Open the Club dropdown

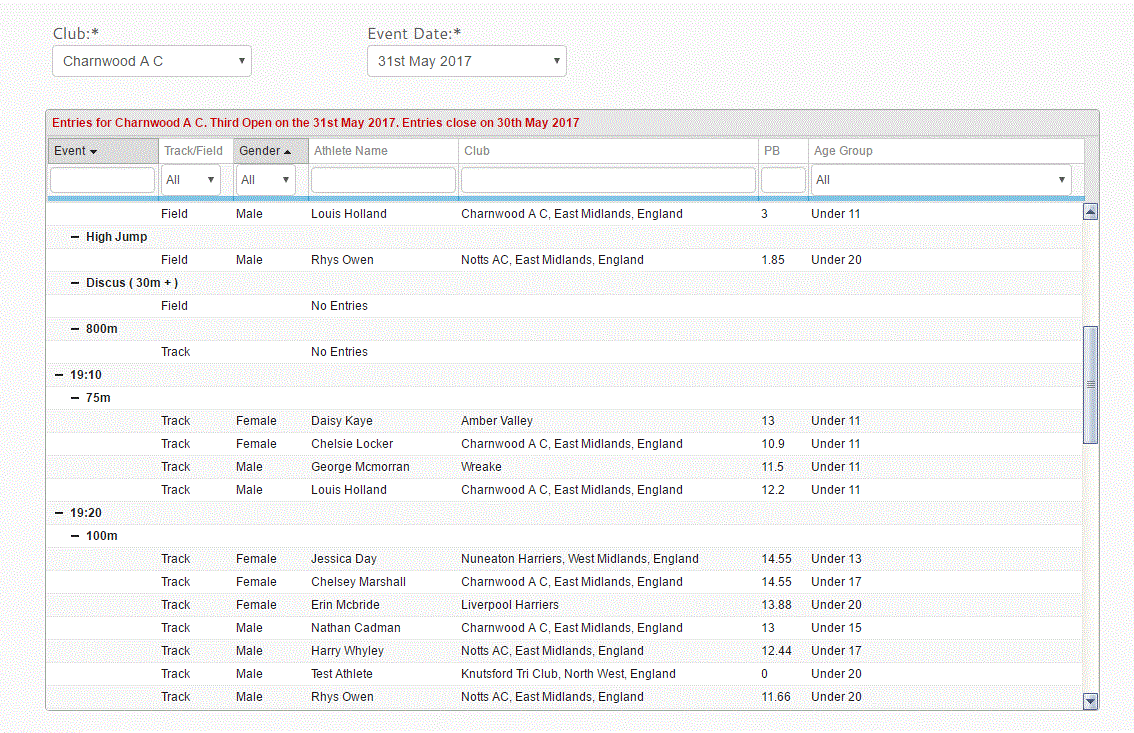[x=152, y=61]
